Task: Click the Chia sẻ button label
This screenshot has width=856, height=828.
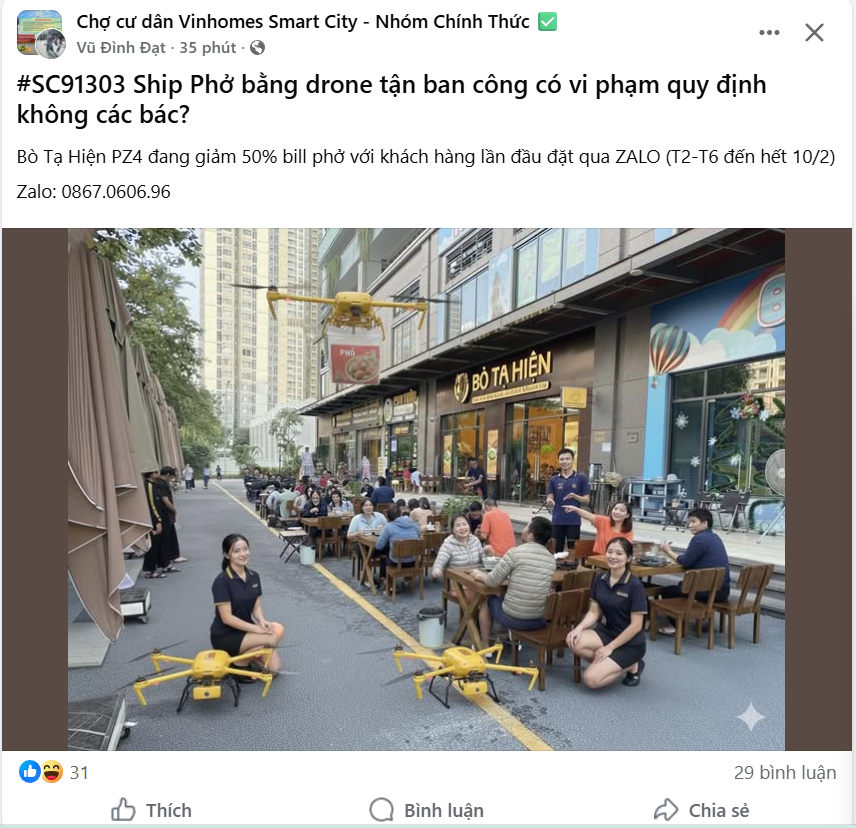Action: point(719,811)
